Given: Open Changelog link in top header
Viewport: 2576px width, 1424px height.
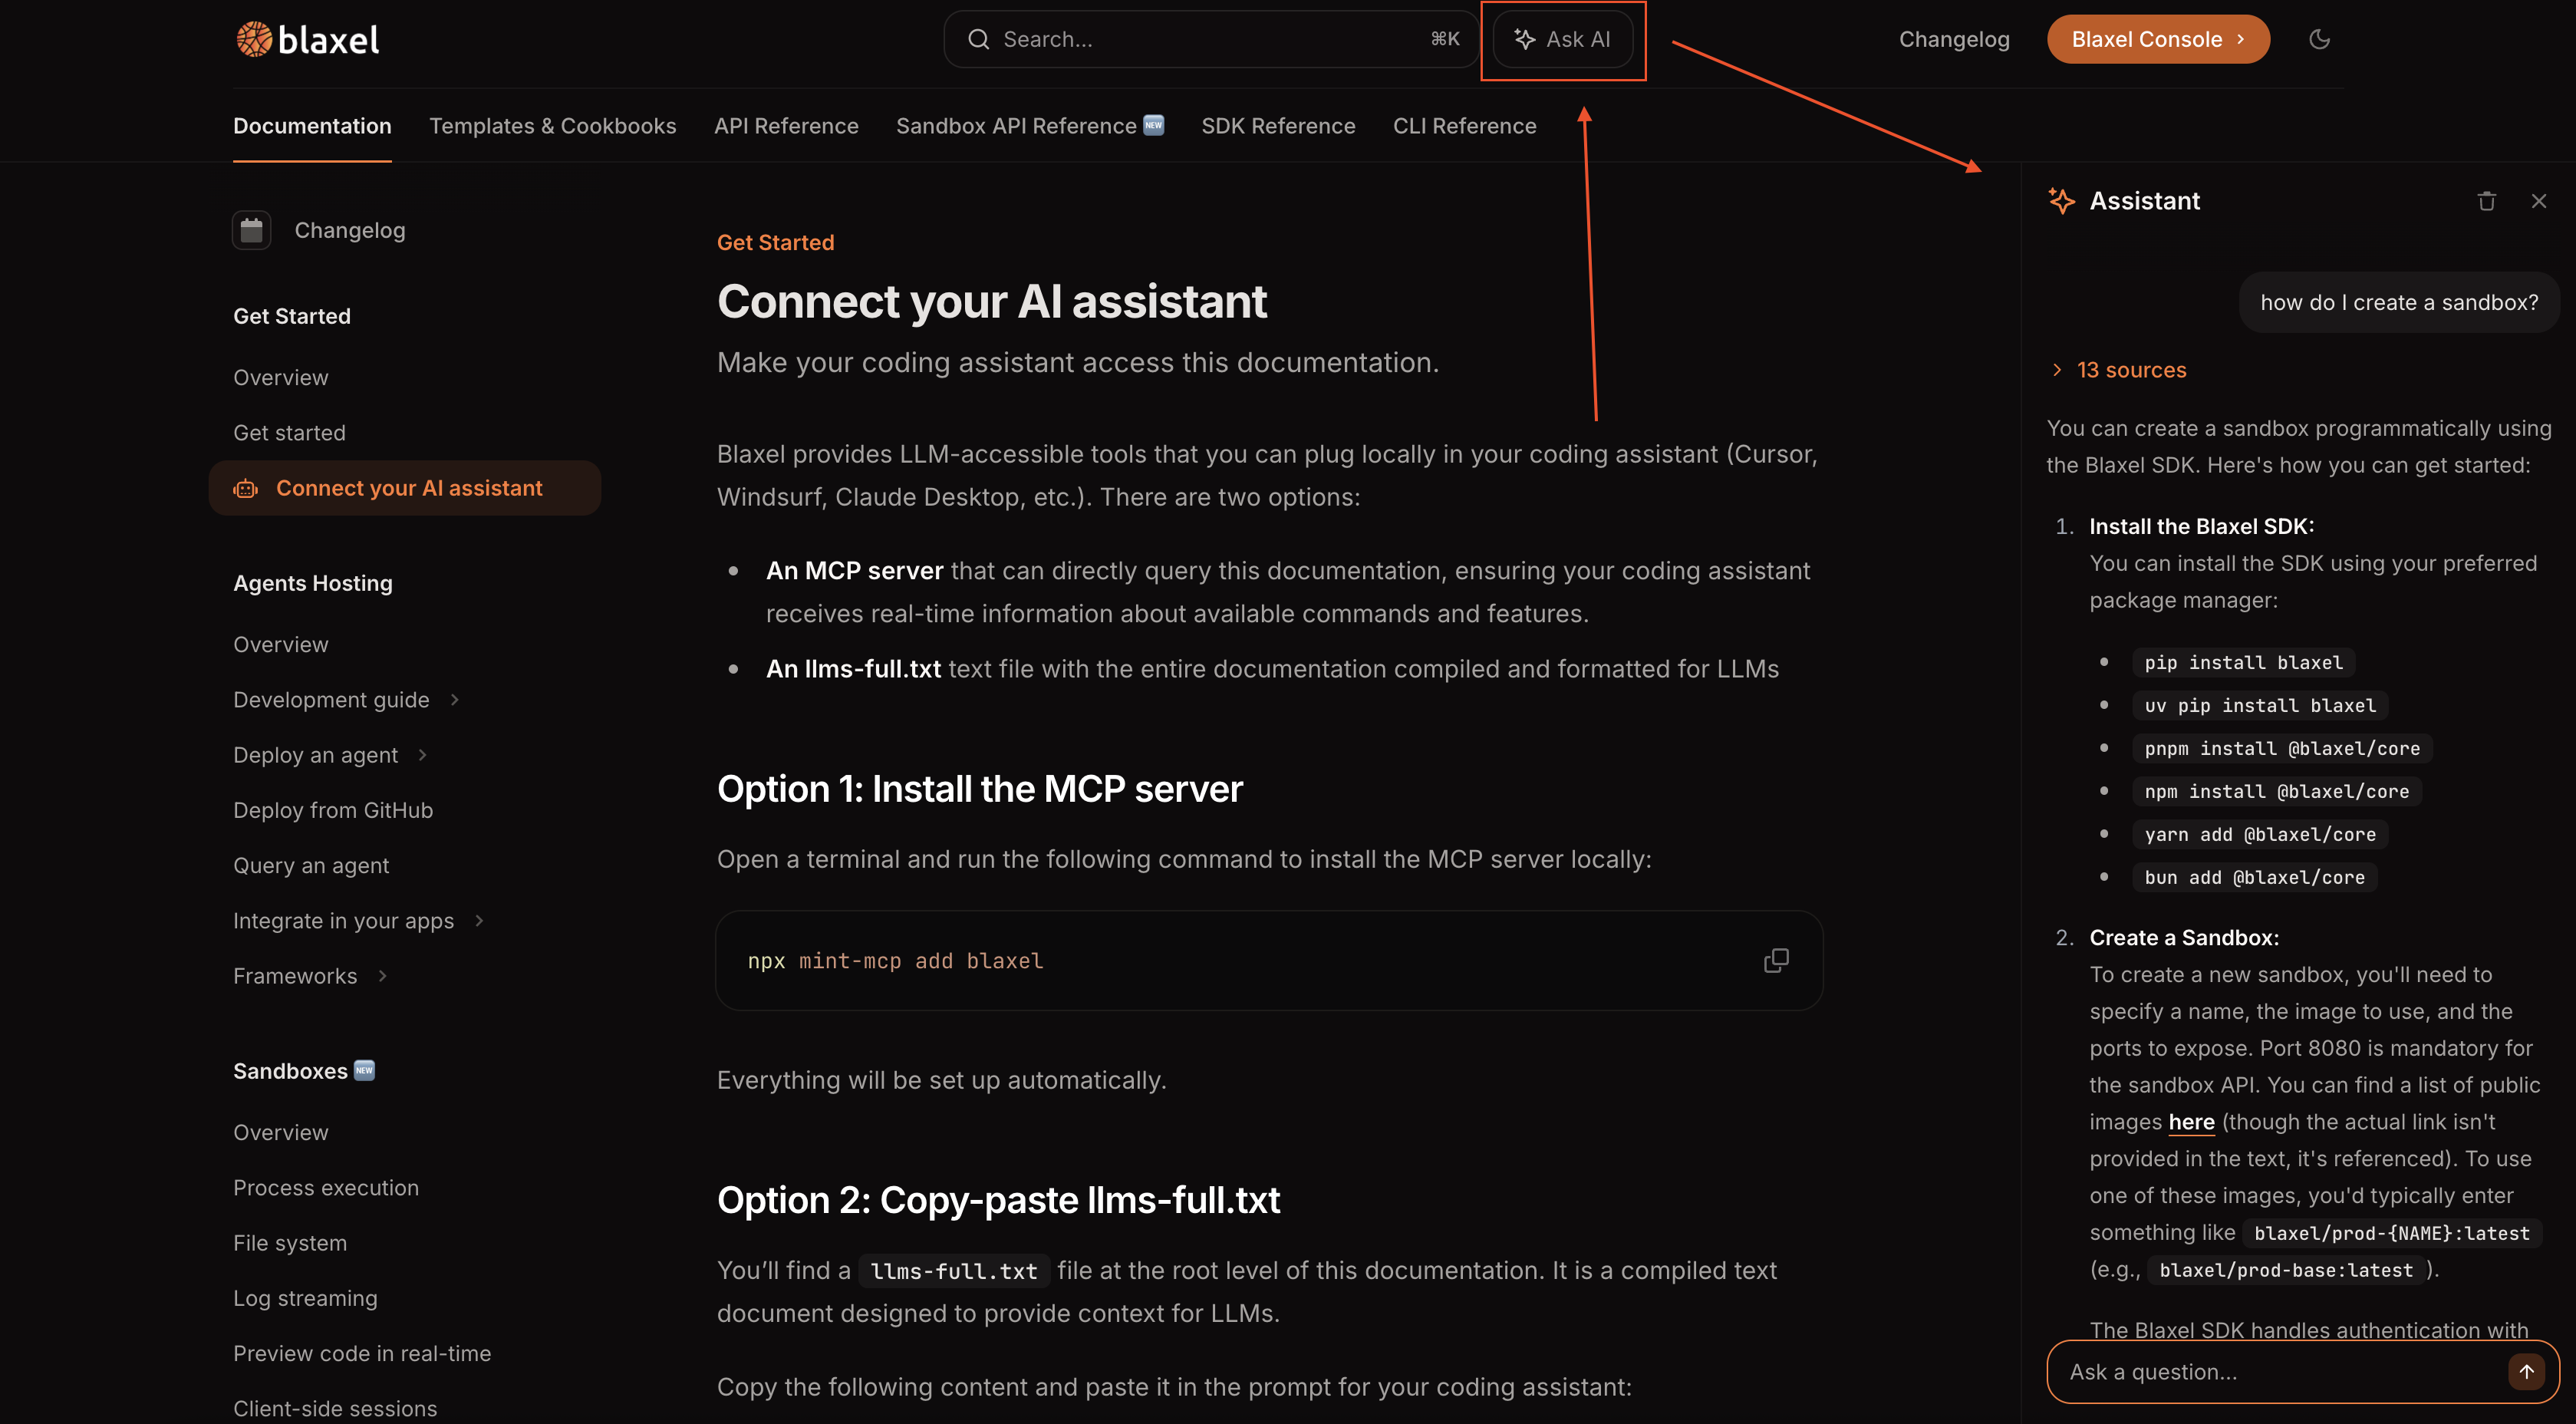Looking at the screenshot, I should (x=1954, y=39).
